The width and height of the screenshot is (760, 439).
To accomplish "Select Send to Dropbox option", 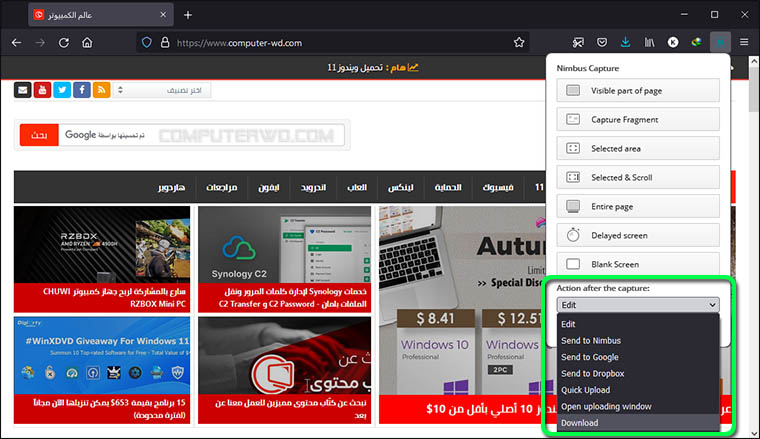I will coord(638,374).
